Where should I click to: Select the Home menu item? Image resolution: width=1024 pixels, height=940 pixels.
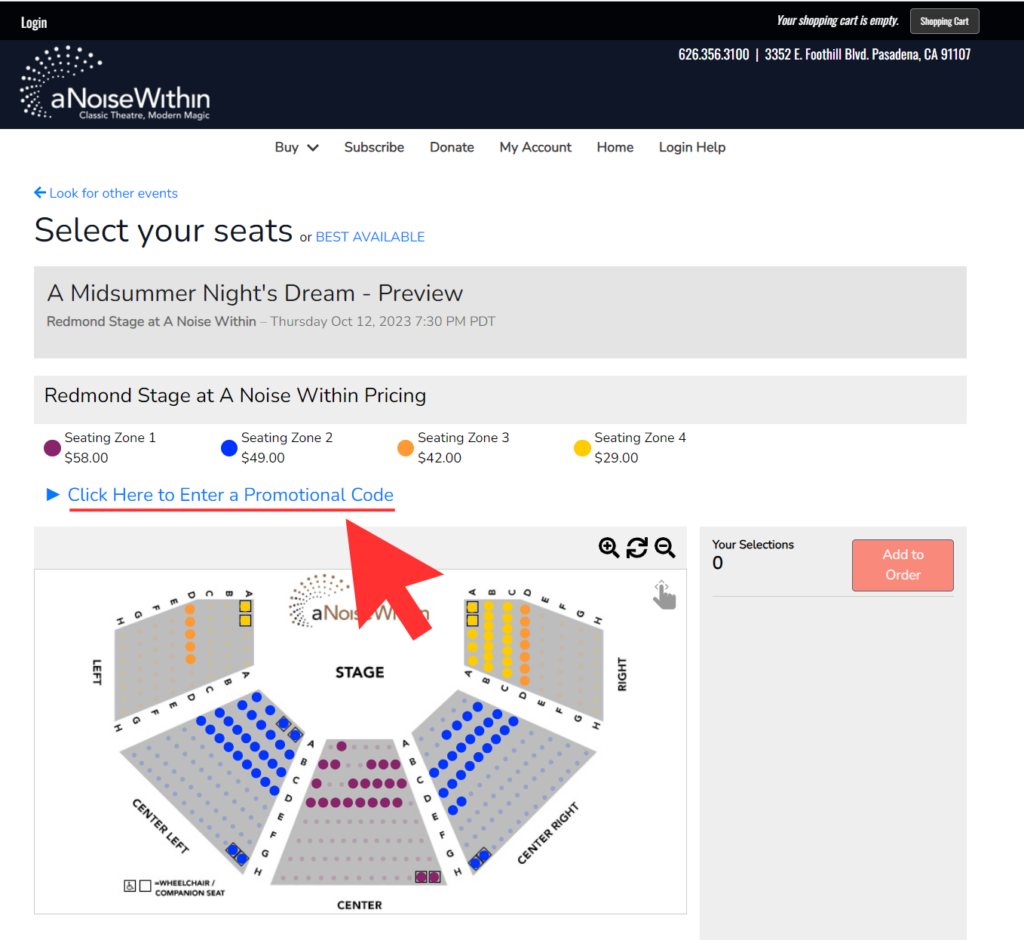(615, 147)
